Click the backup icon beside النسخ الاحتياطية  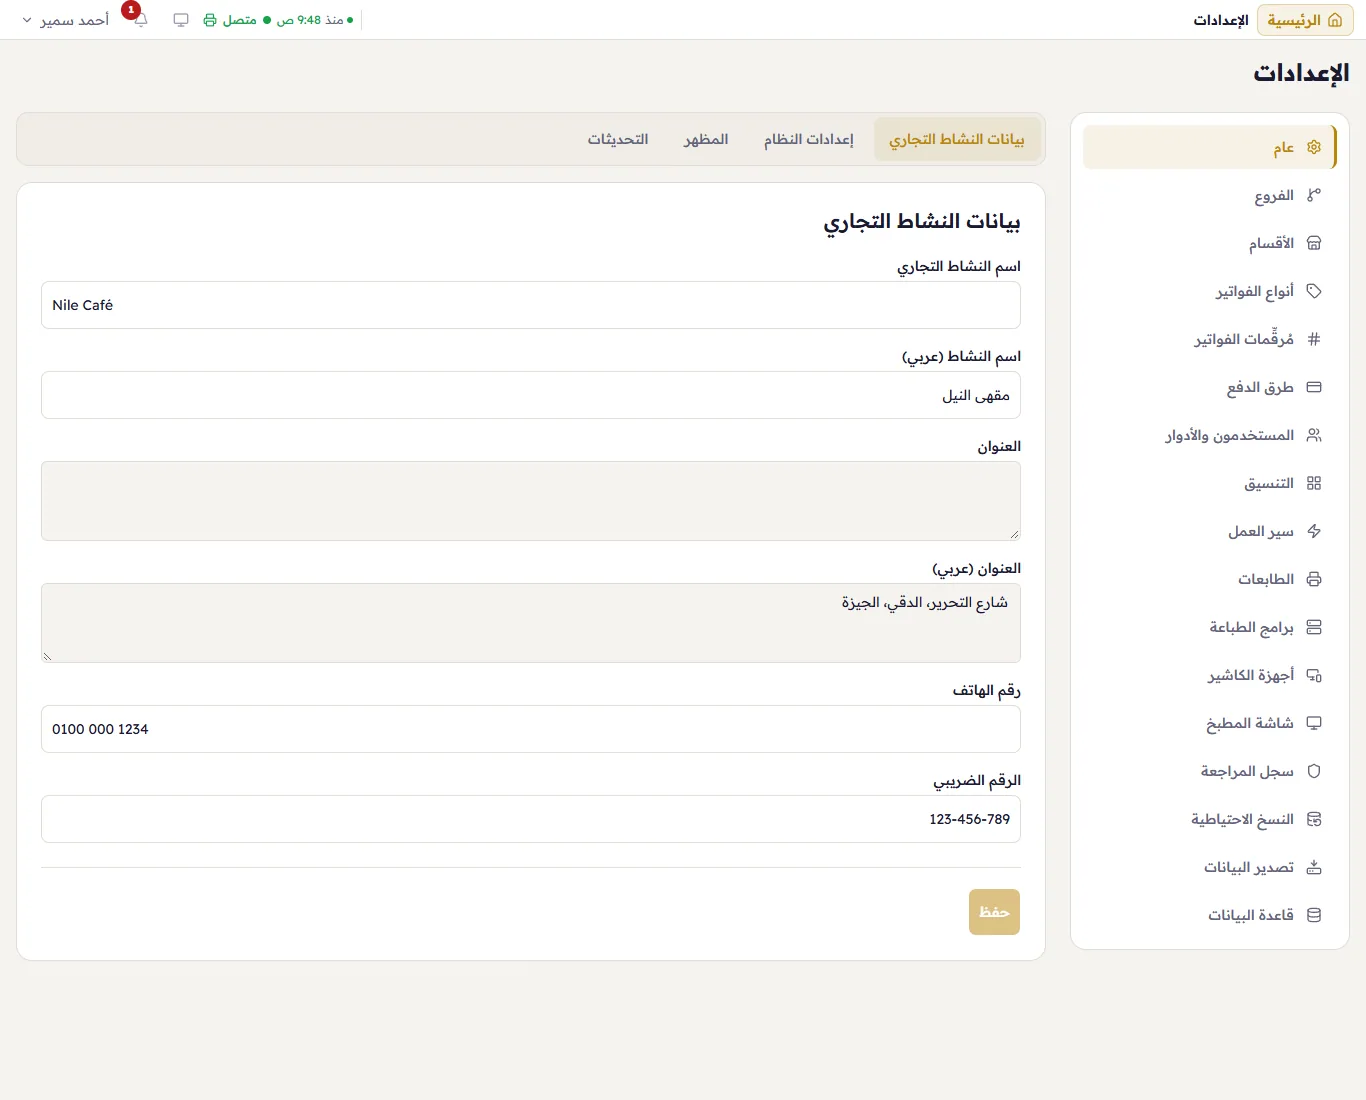pos(1314,819)
